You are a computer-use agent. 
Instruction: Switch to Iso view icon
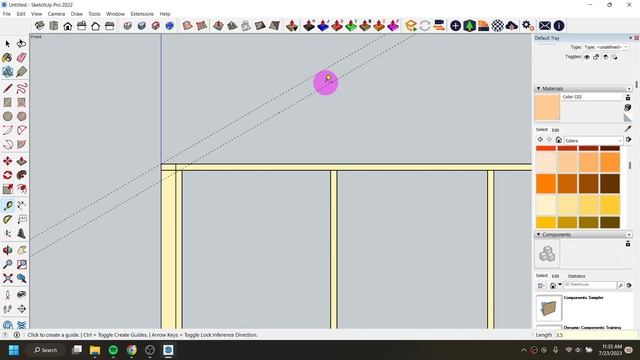[x=40, y=26]
